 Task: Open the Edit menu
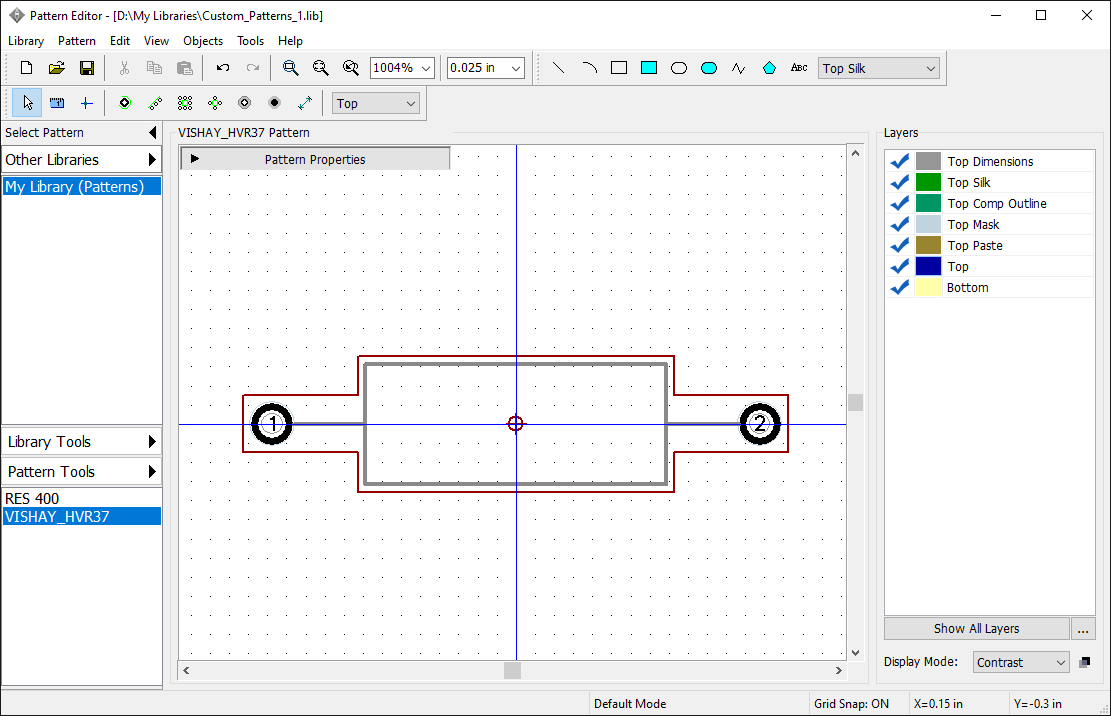[x=120, y=41]
